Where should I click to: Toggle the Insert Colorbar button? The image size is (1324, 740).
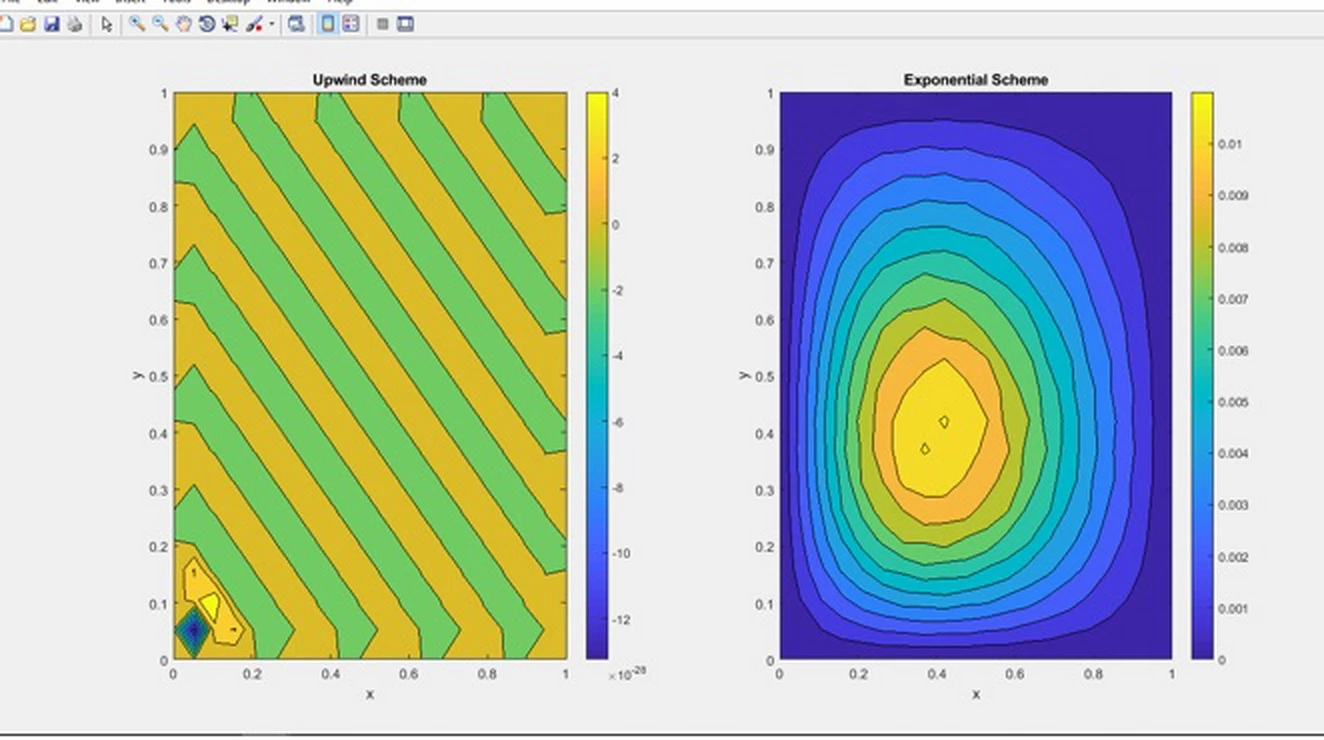[x=327, y=24]
